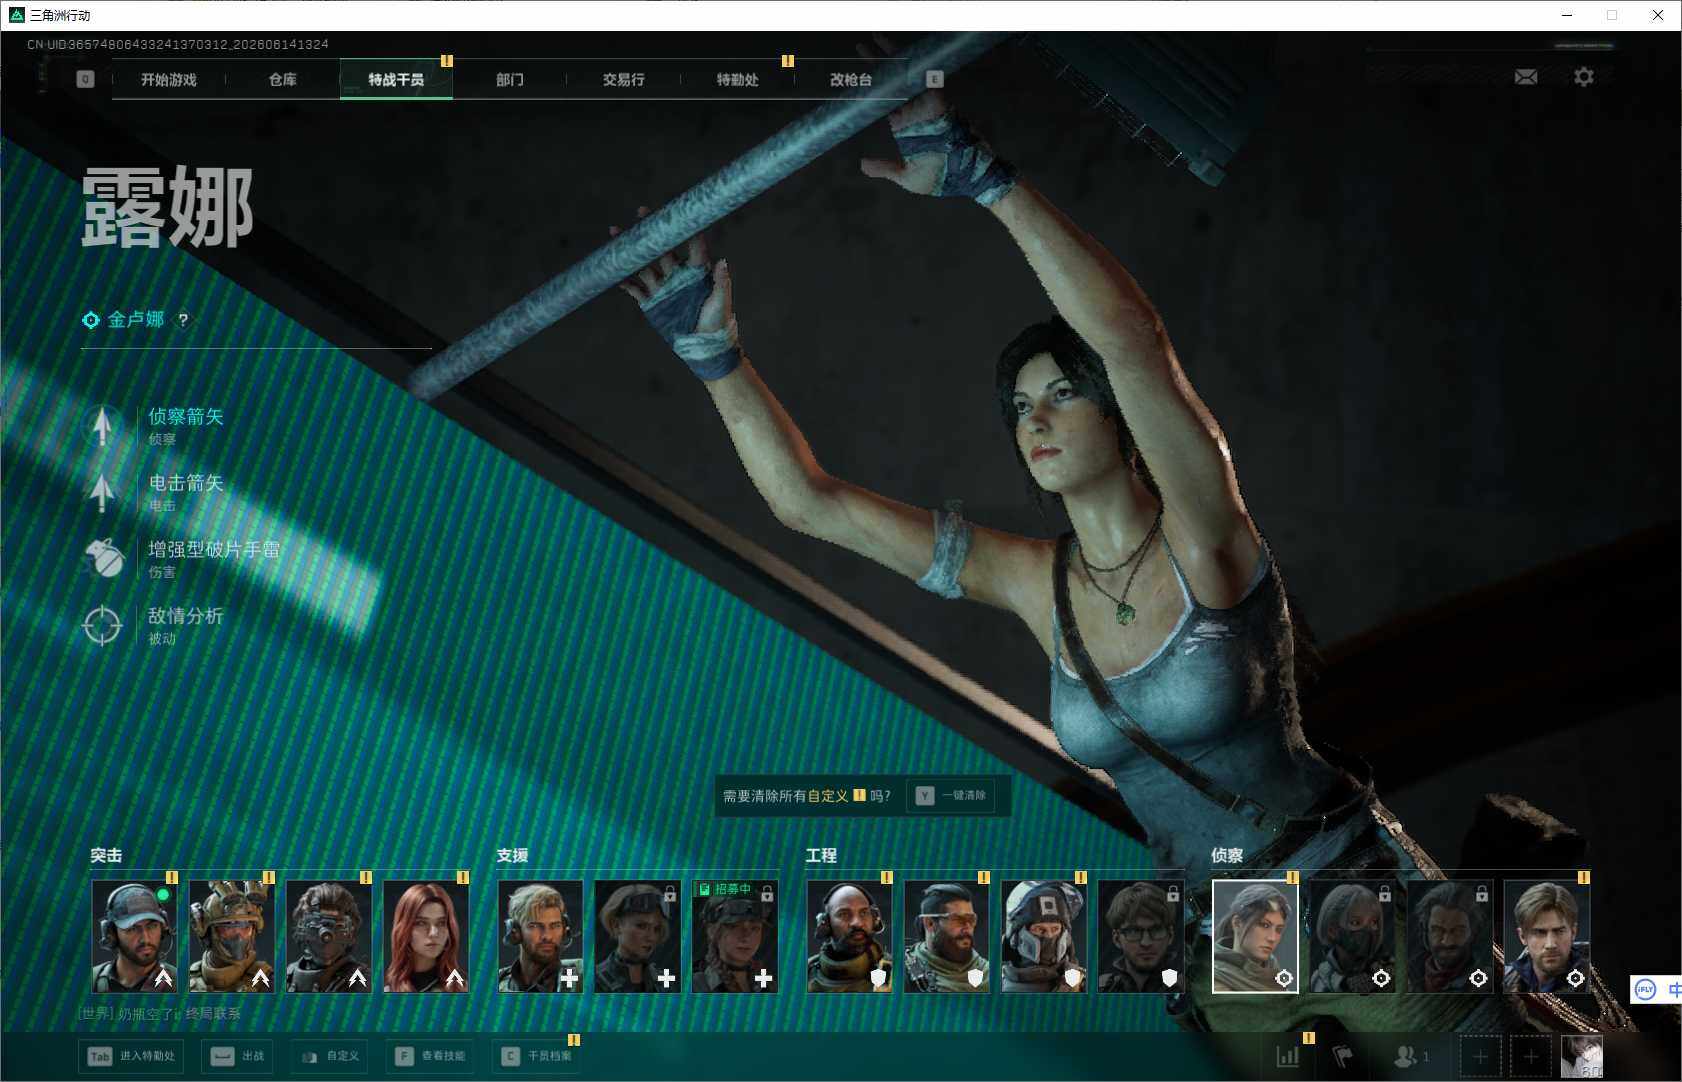Open the settings gear icon
The width and height of the screenshot is (1682, 1082).
pyautogui.click(x=1584, y=77)
